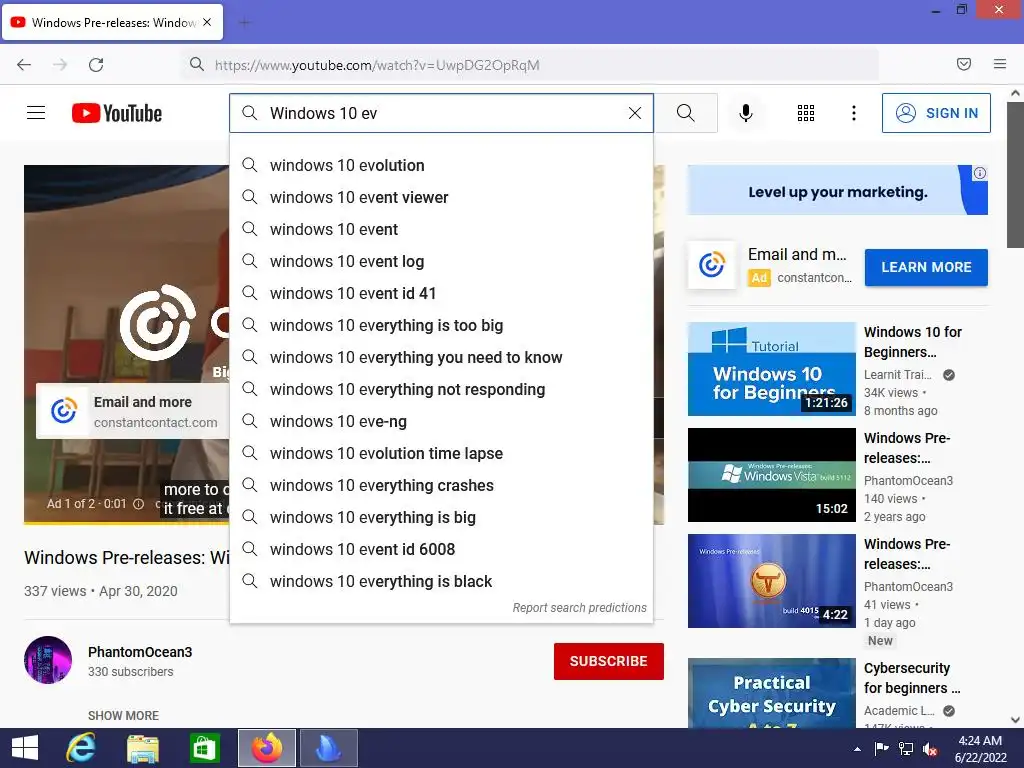Pick the 'windows 10 event' suggestion

441,229
